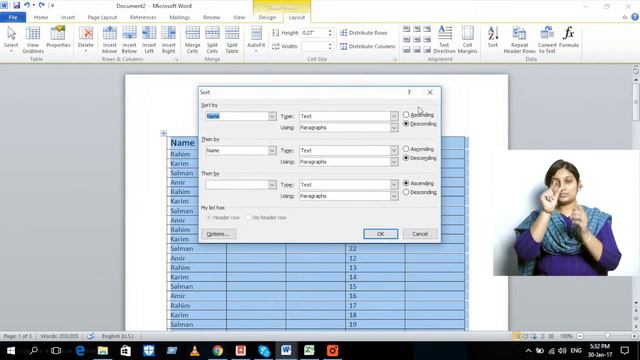The image size is (640, 360).
Task: Switch to the Insert tab
Action: click(x=68, y=17)
